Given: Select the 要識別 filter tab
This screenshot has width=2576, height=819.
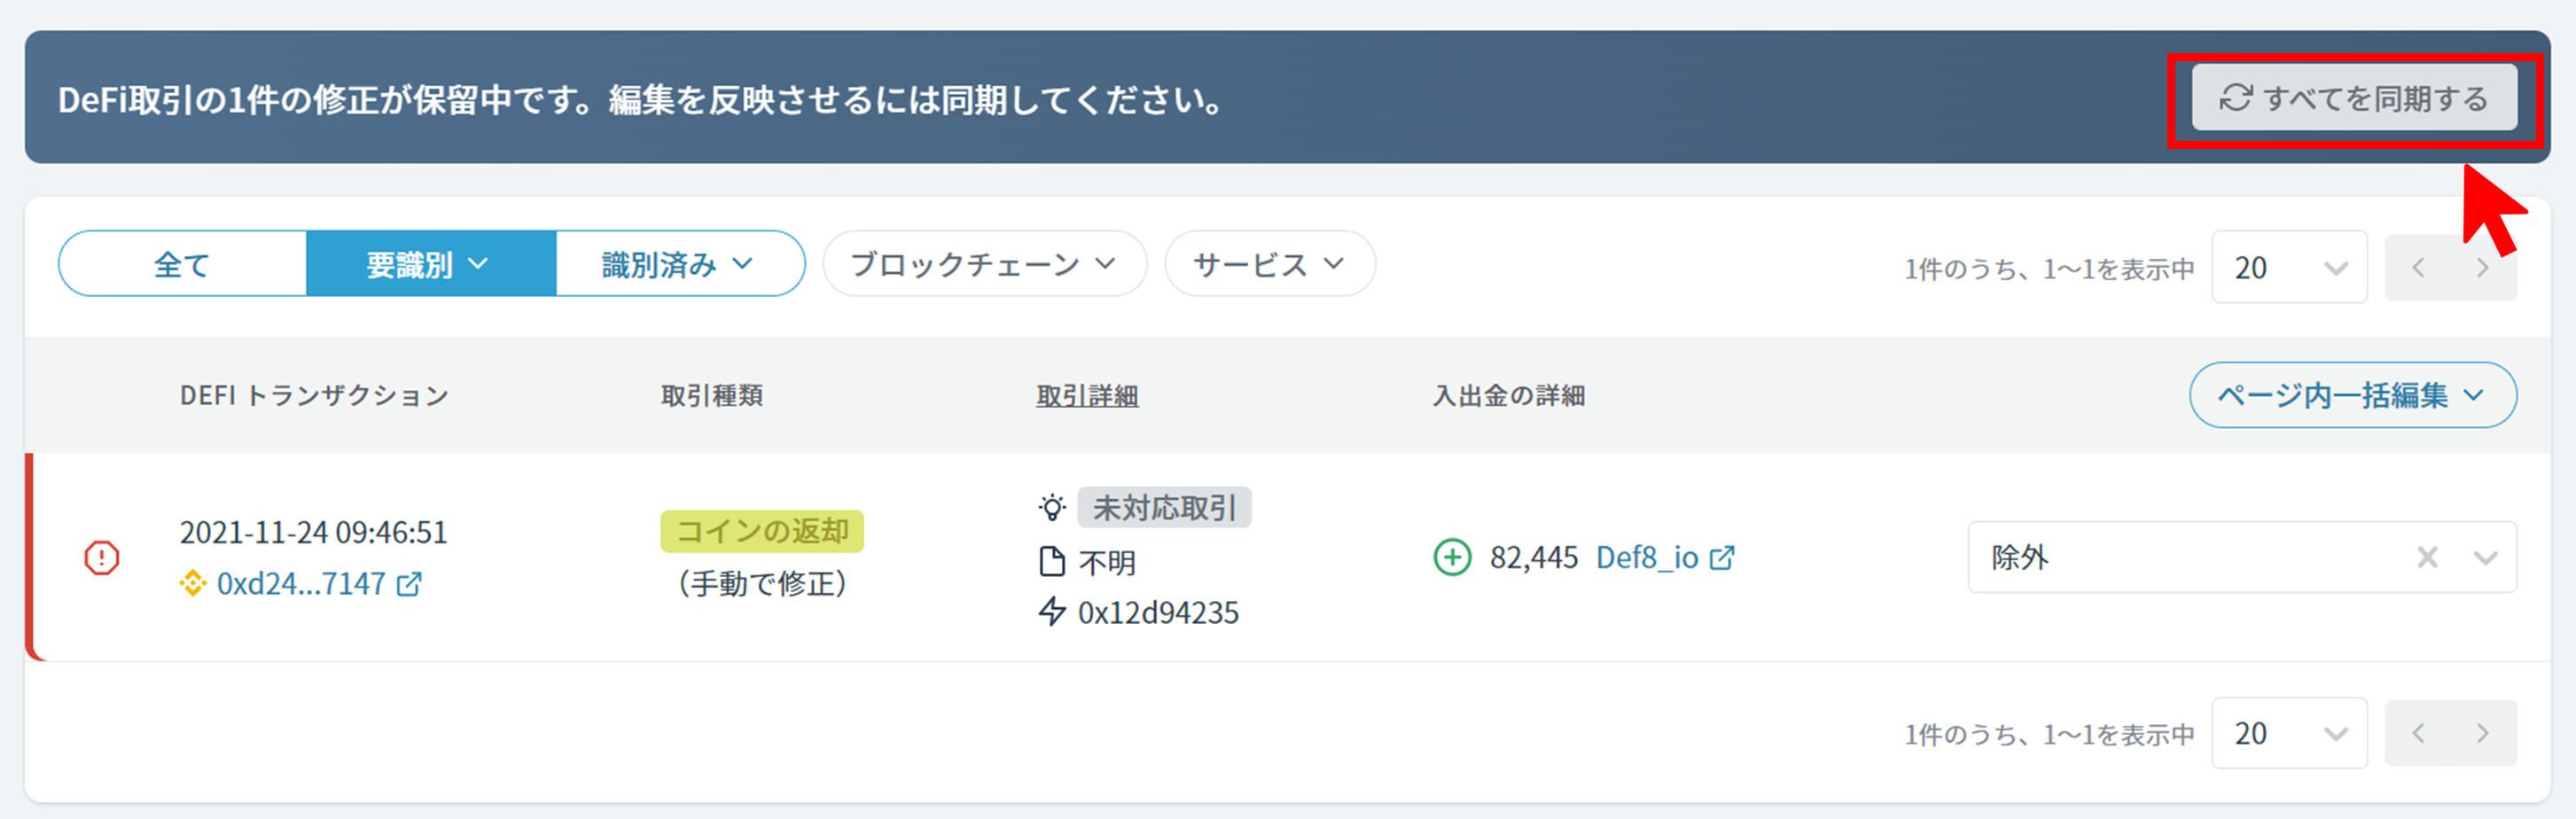Looking at the screenshot, I should (x=429, y=265).
